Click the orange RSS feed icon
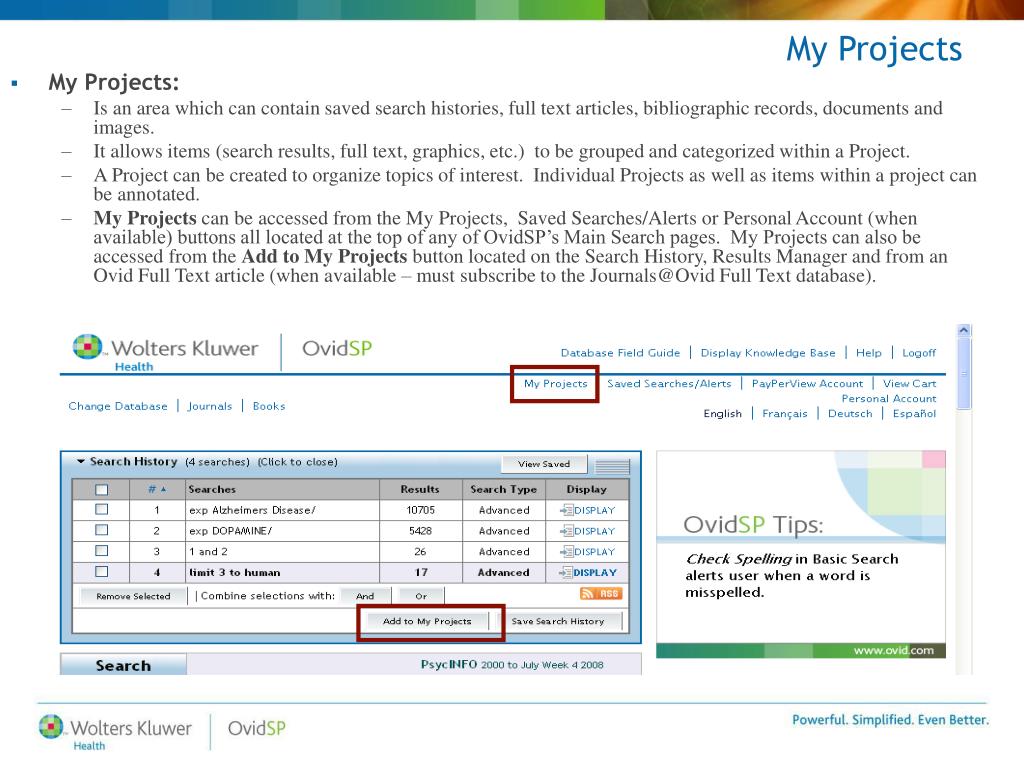1024x768 pixels. [601, 594]
